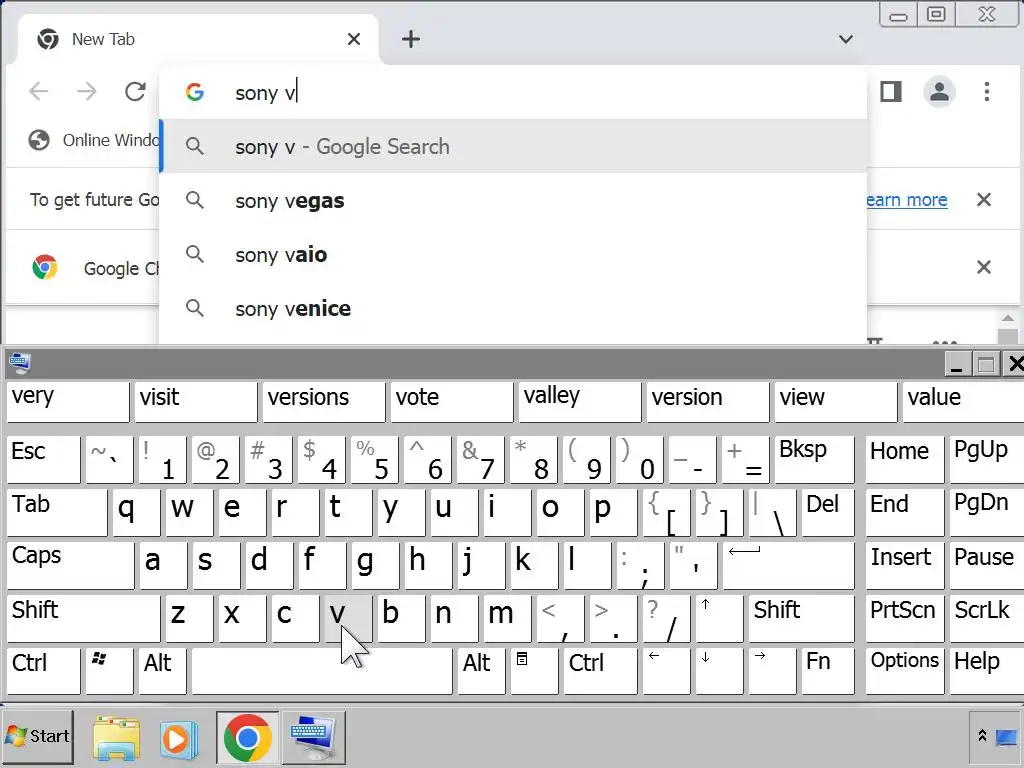Select 'sony v - Google Search' suggestion

coord(513,146)
